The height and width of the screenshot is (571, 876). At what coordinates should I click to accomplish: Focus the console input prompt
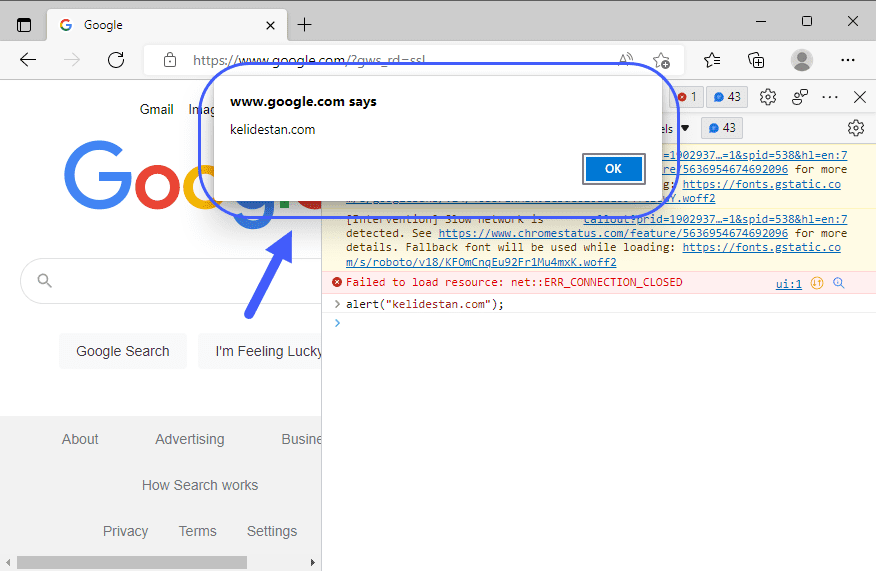tap(599, 322)
